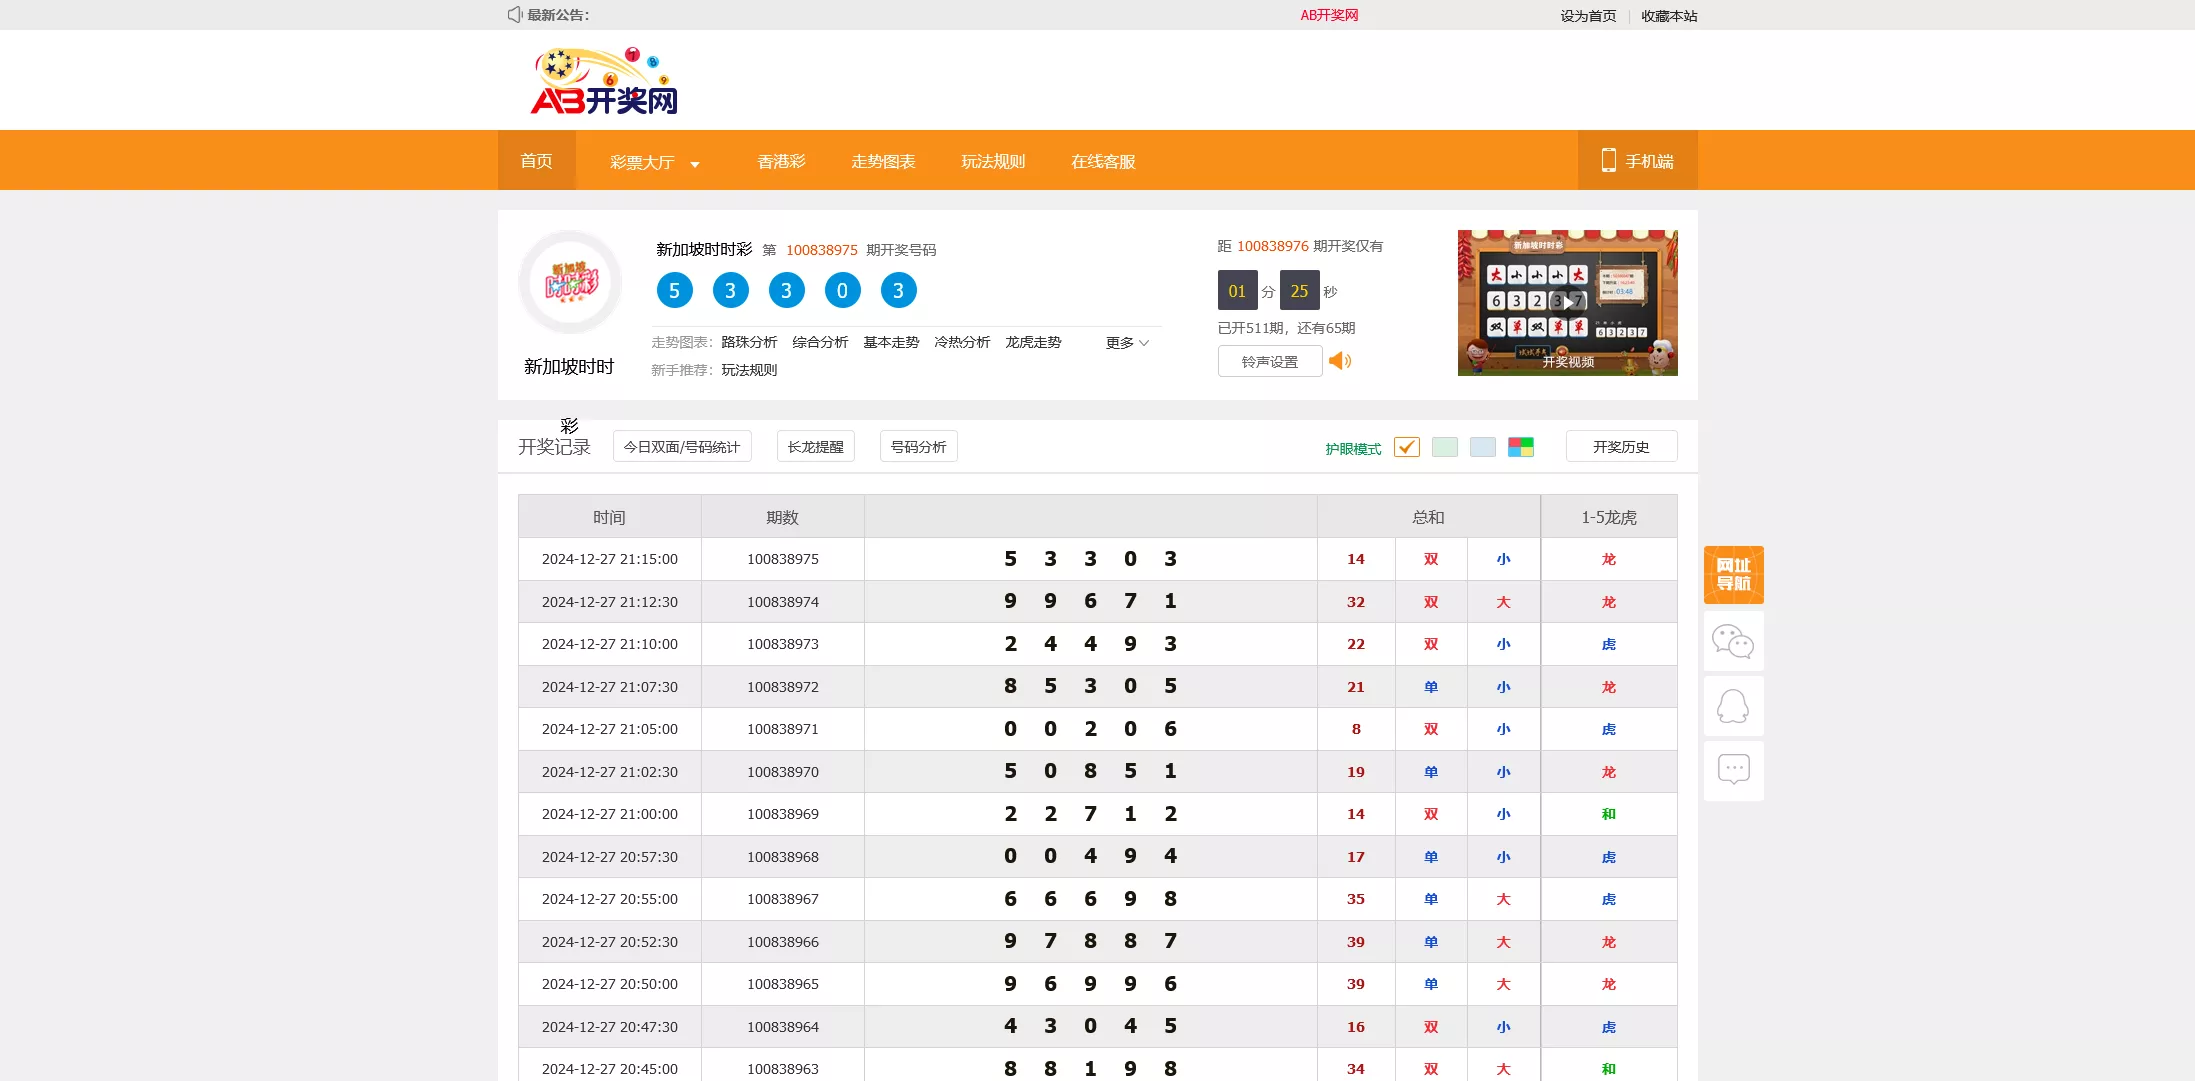Click the 长龙提醒 button
This screenshot has height=1081, width=2195.
click(815, 446)
